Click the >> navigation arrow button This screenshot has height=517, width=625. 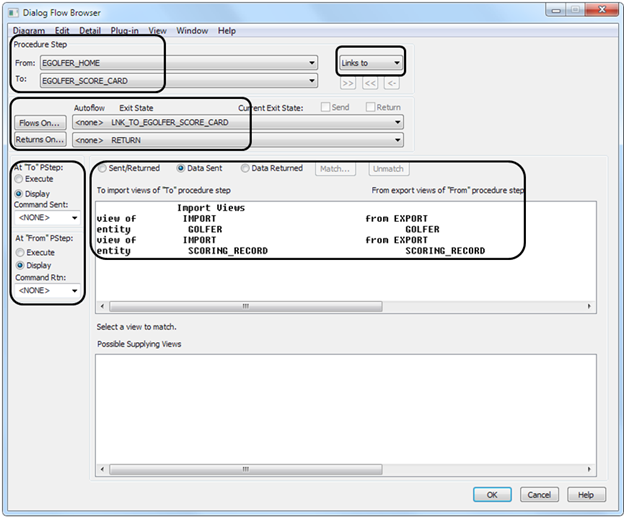(347, 84)
